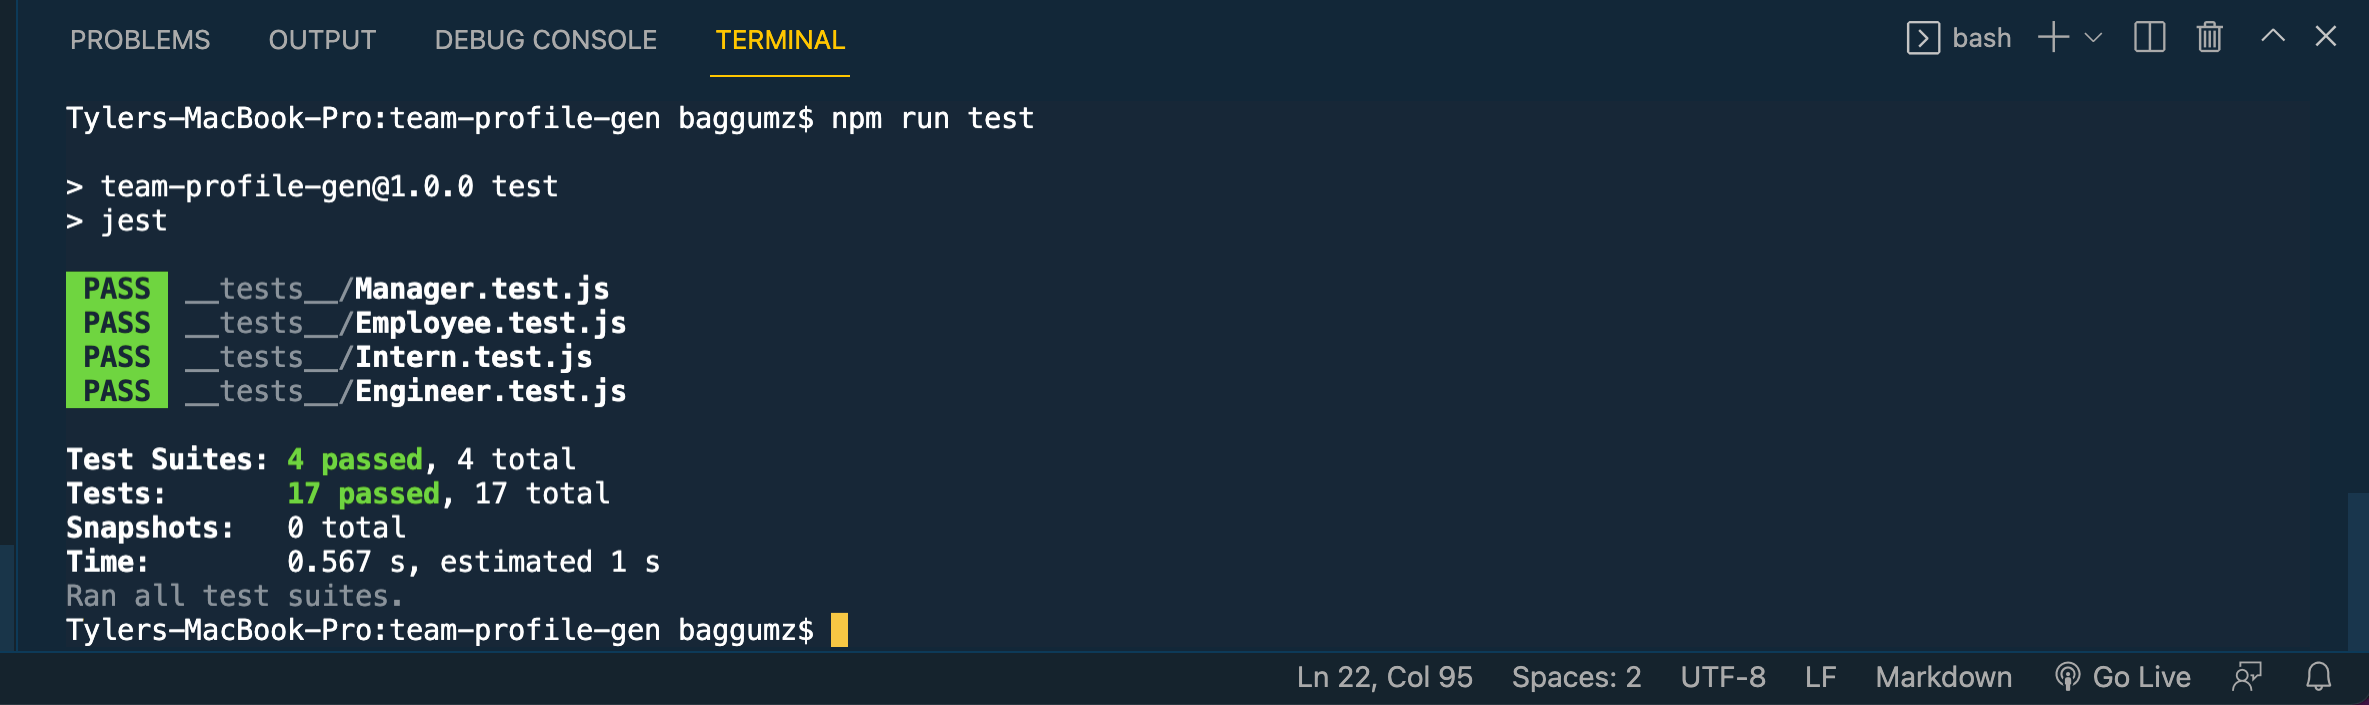The width and height of the screenshot is (2369, 705).
Task: Open the notifications bell
Action: click(x=2318, y=677)
